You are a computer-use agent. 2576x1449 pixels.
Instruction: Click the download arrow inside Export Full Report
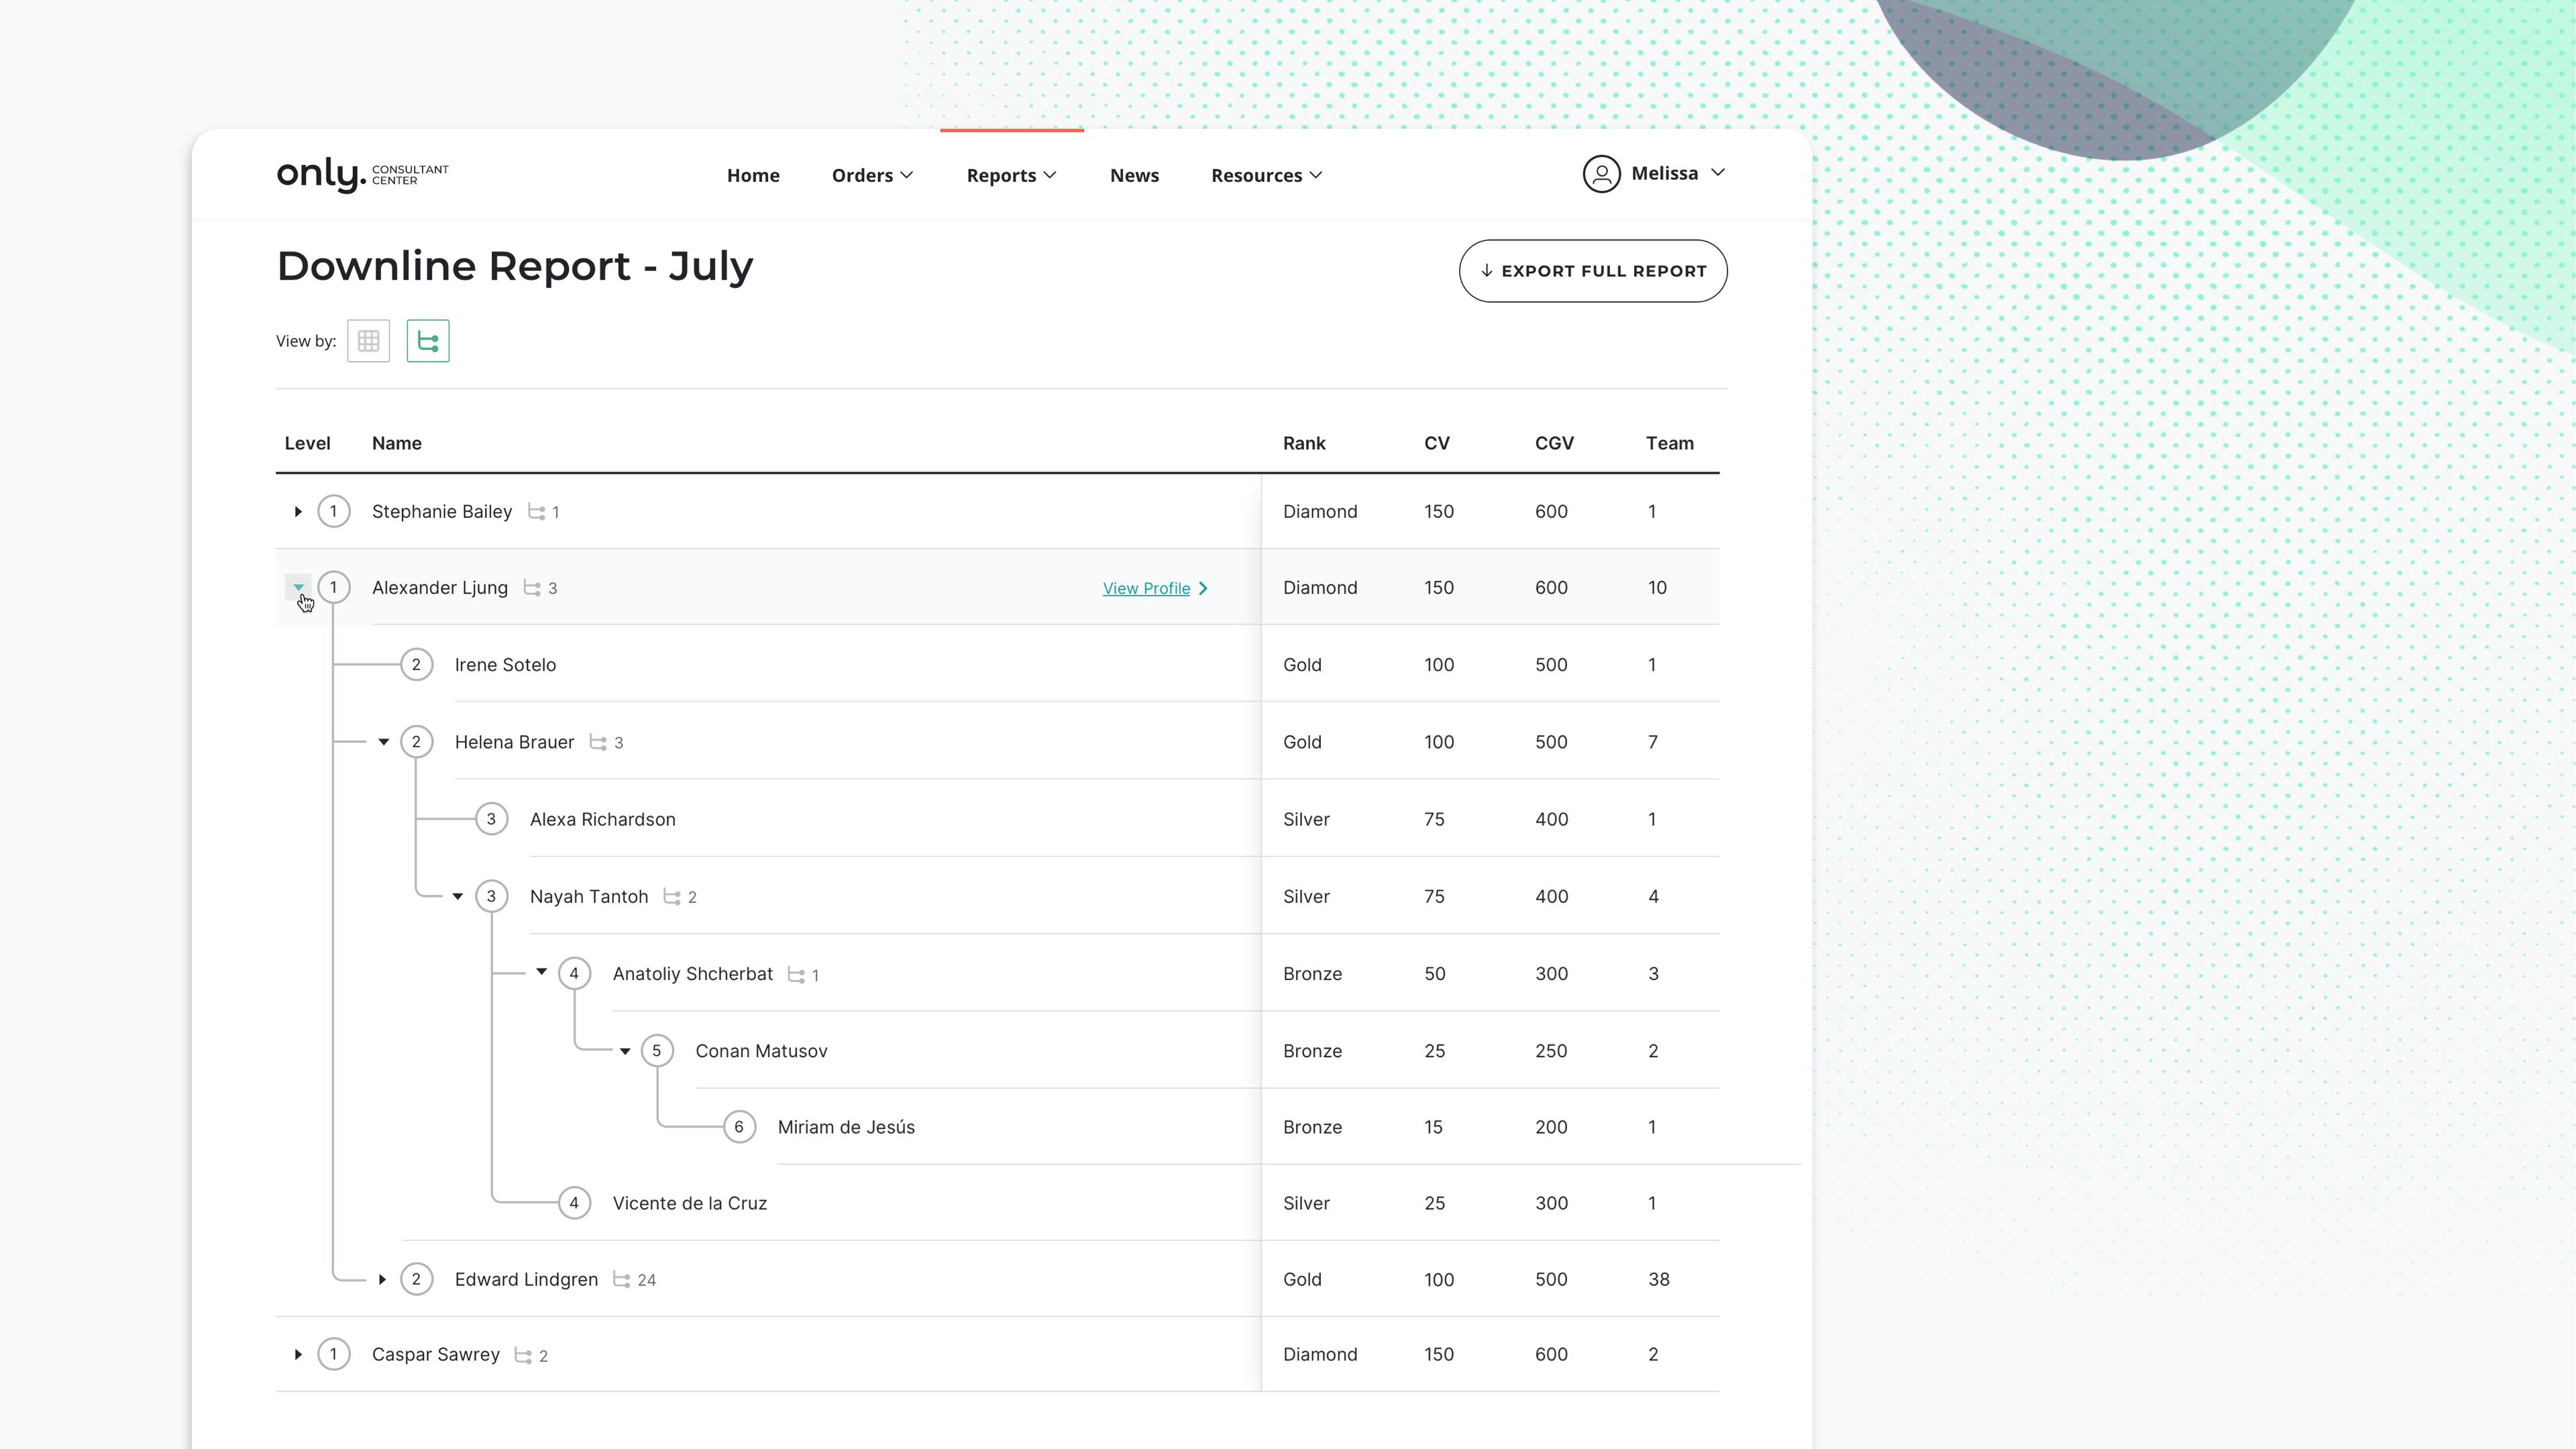1486,271
